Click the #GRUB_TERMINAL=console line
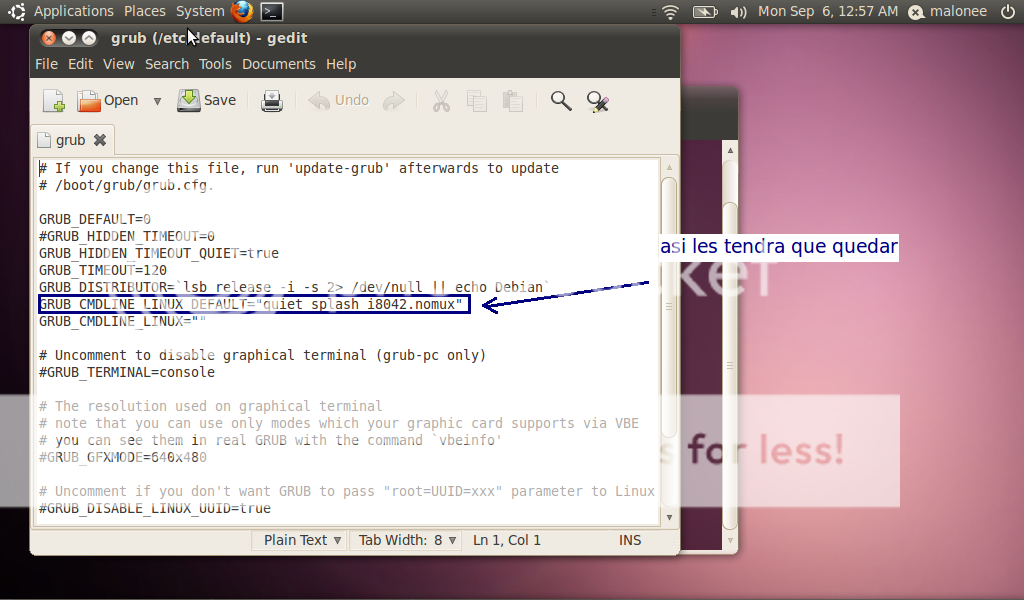This screenshot has height=600, width=1024. [x=127, y=372]
